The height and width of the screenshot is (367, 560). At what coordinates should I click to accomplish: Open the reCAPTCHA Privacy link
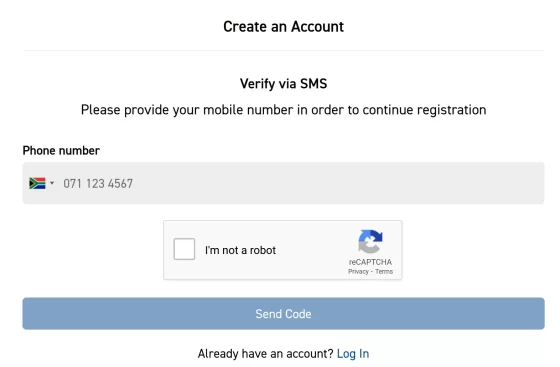[358, 271]
